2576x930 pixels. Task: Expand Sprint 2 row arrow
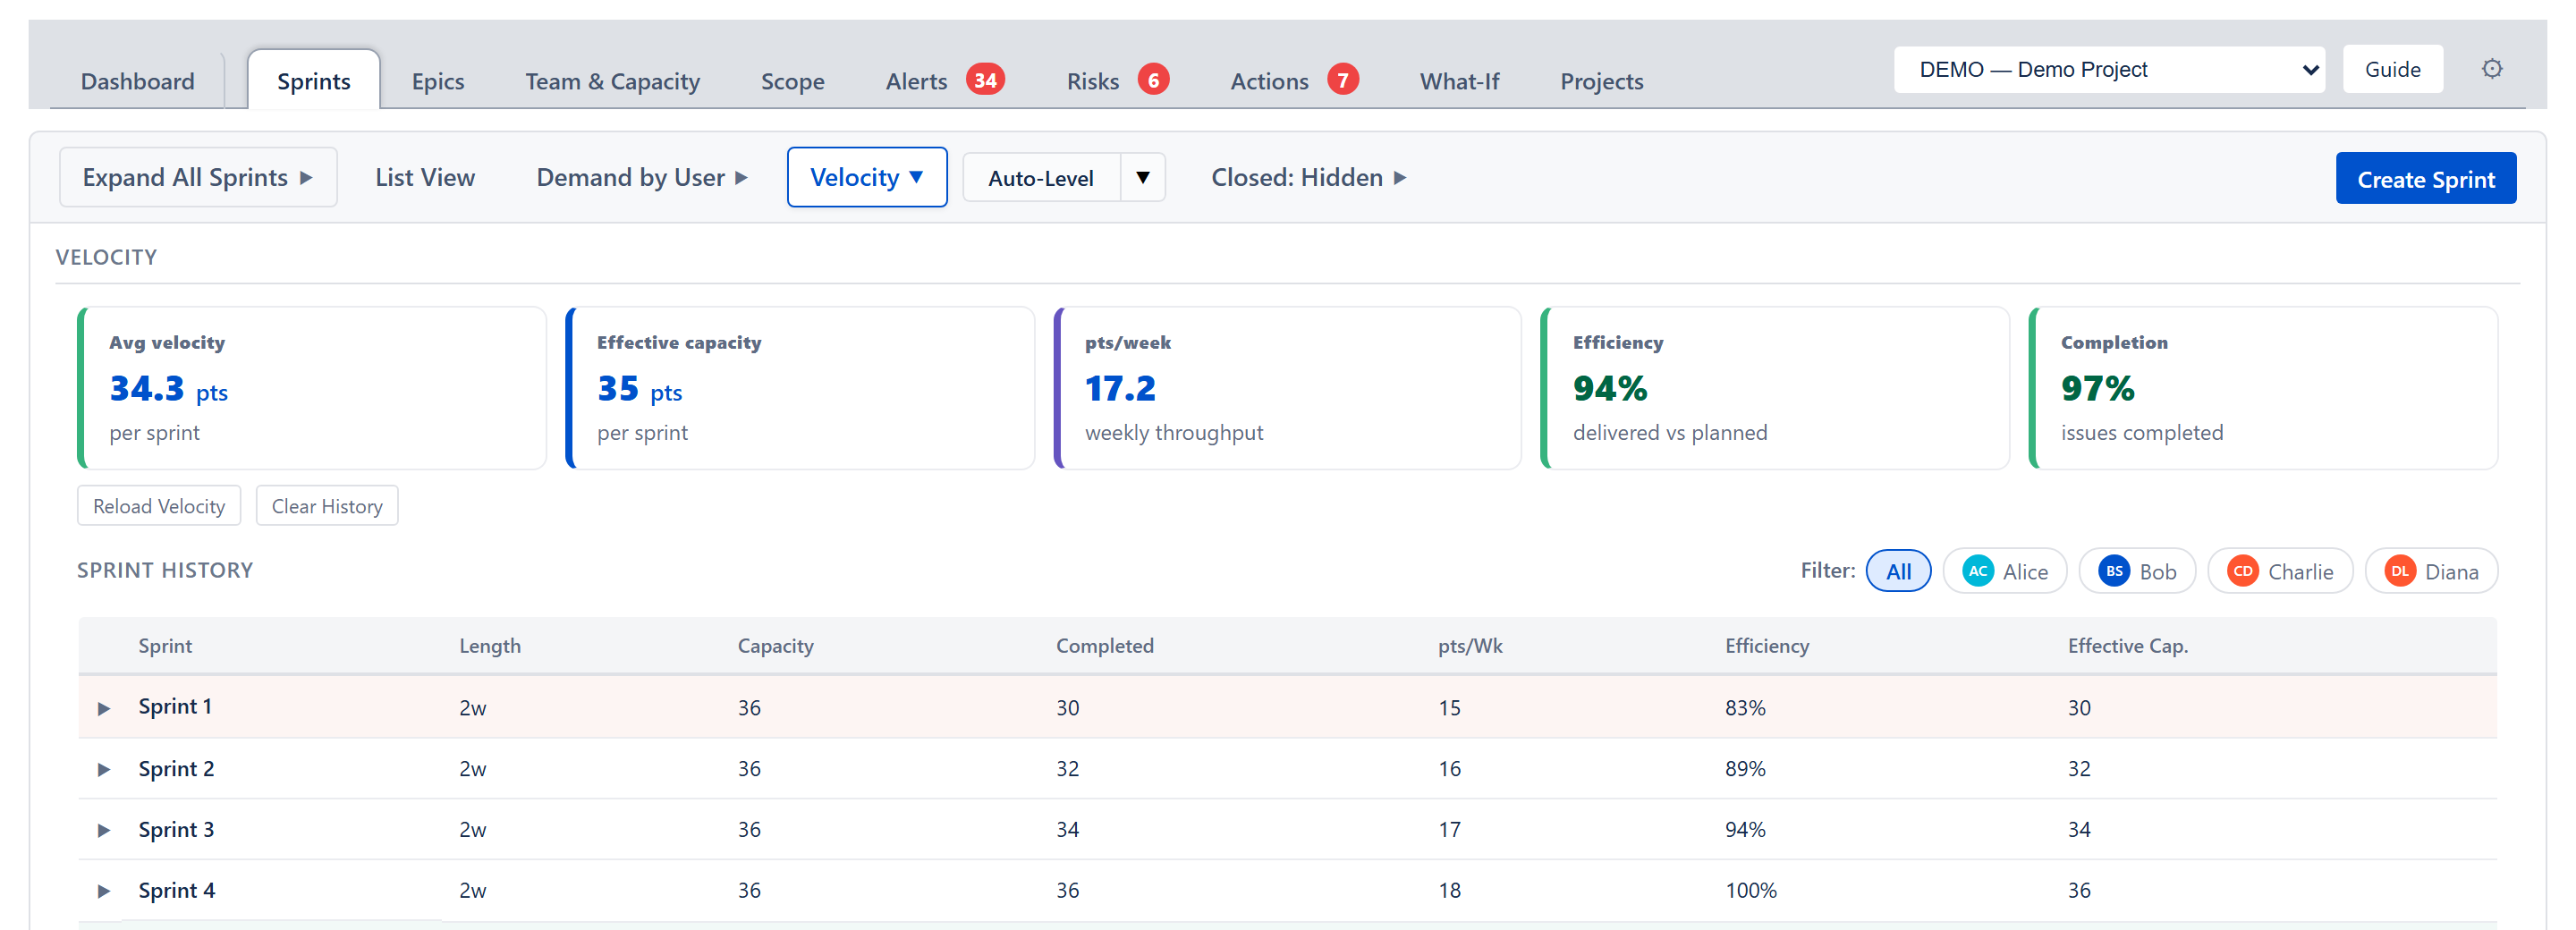pos(104,769)
